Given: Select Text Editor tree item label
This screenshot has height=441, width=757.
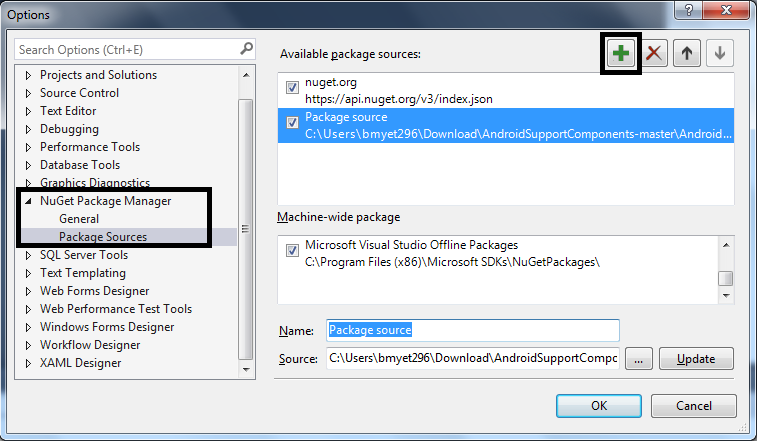Looking at the screenshot, I should [68, 111].
